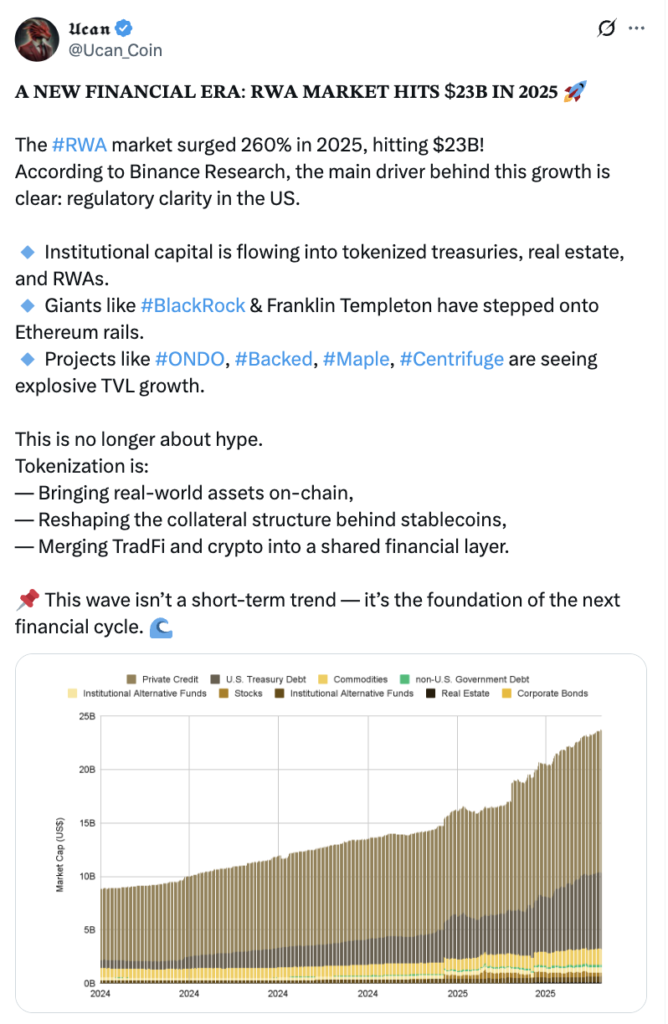The width and height of the screenshot is (668, 1024).
Task: Click the Ucan profile avatar
Action: [37, 38]
